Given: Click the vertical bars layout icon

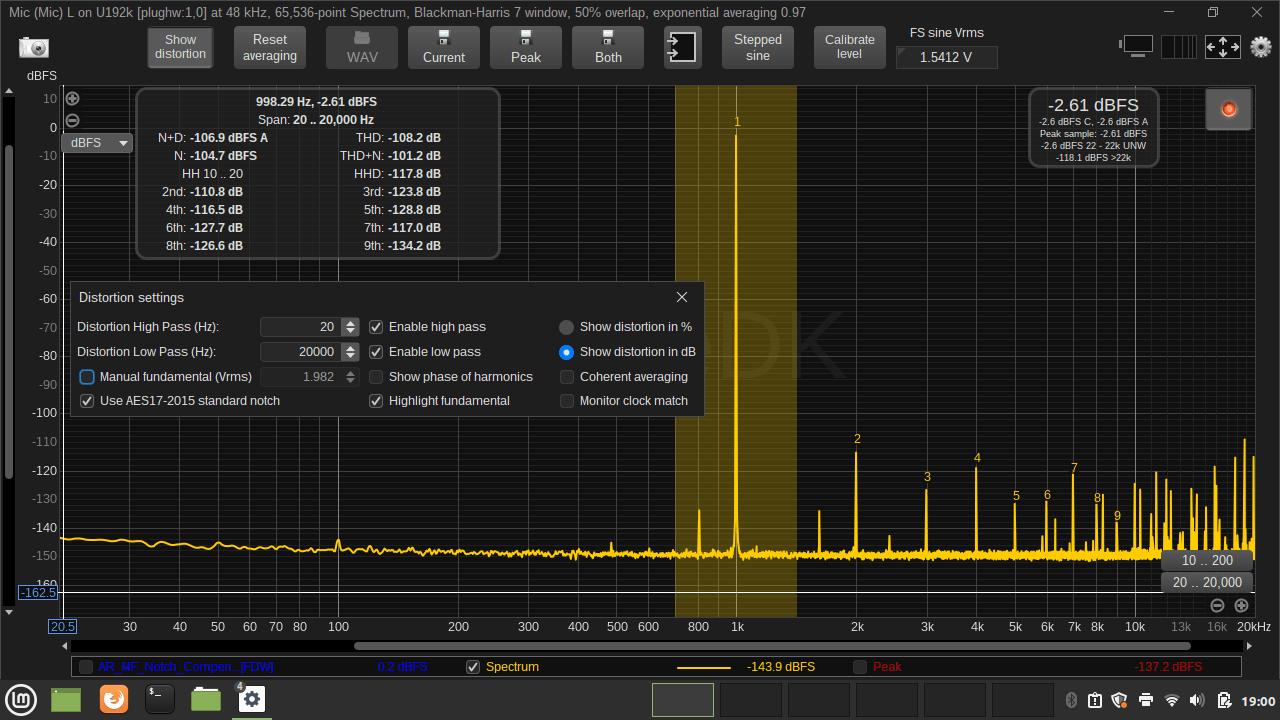Looking at the screenshot, I should 1179,47.
